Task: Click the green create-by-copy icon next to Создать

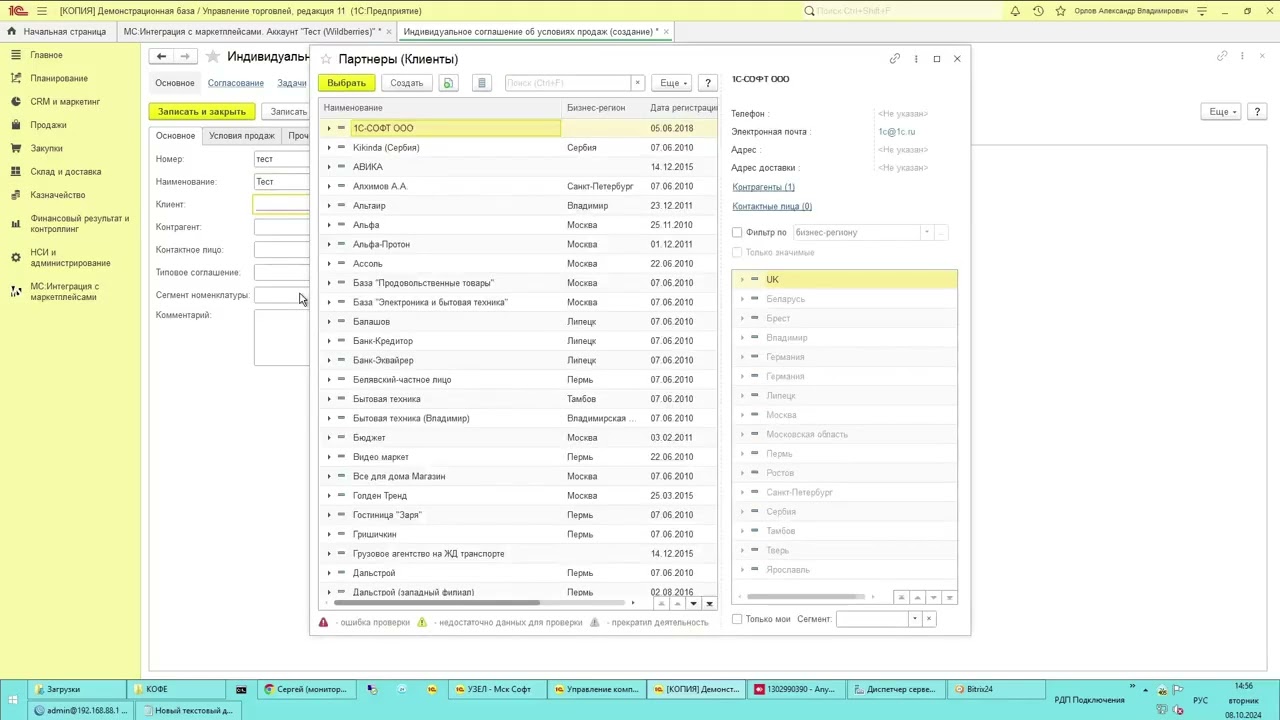Action: (448, 83)
